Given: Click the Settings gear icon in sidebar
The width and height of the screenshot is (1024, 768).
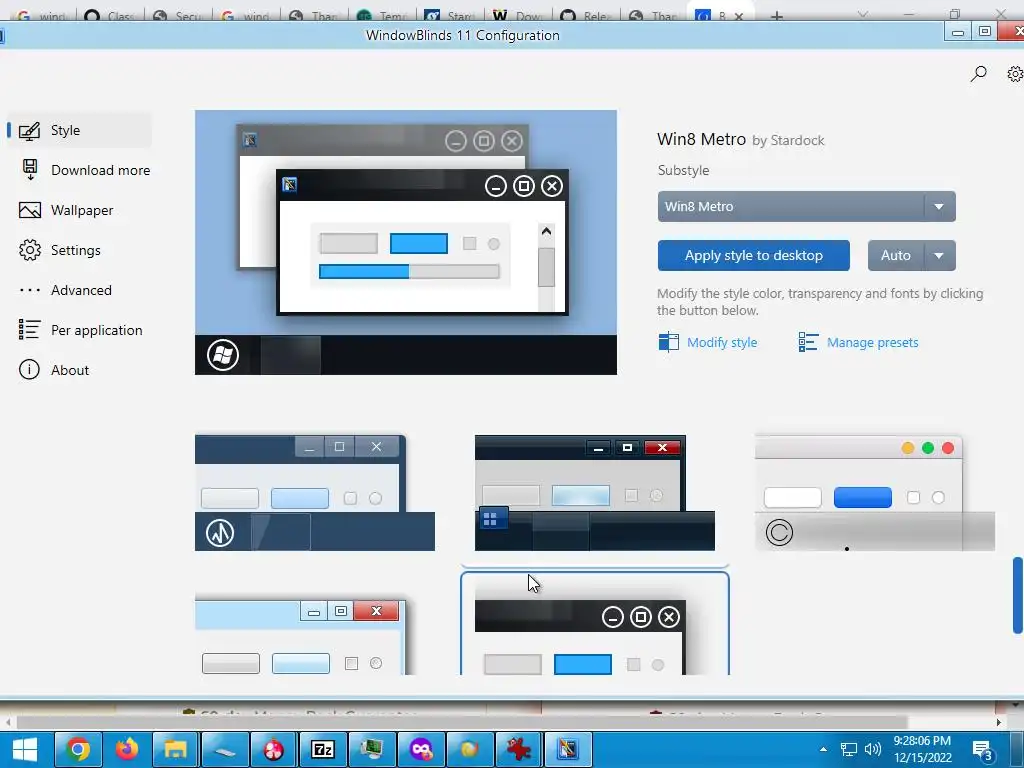Looking at the screenshot, I should click(29, 250).
